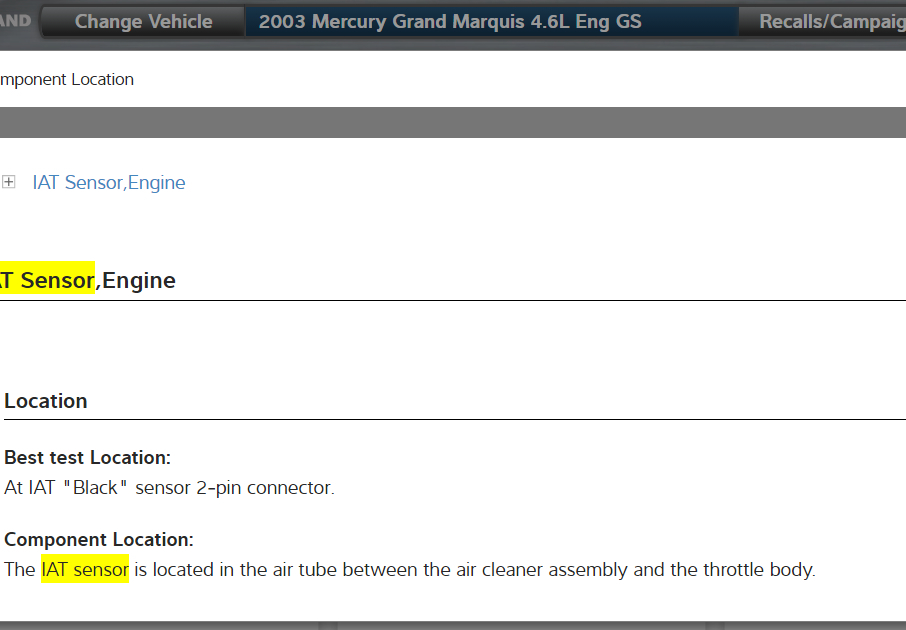Click the Location section heading
The image size is (906, 630).
point(46,401)
